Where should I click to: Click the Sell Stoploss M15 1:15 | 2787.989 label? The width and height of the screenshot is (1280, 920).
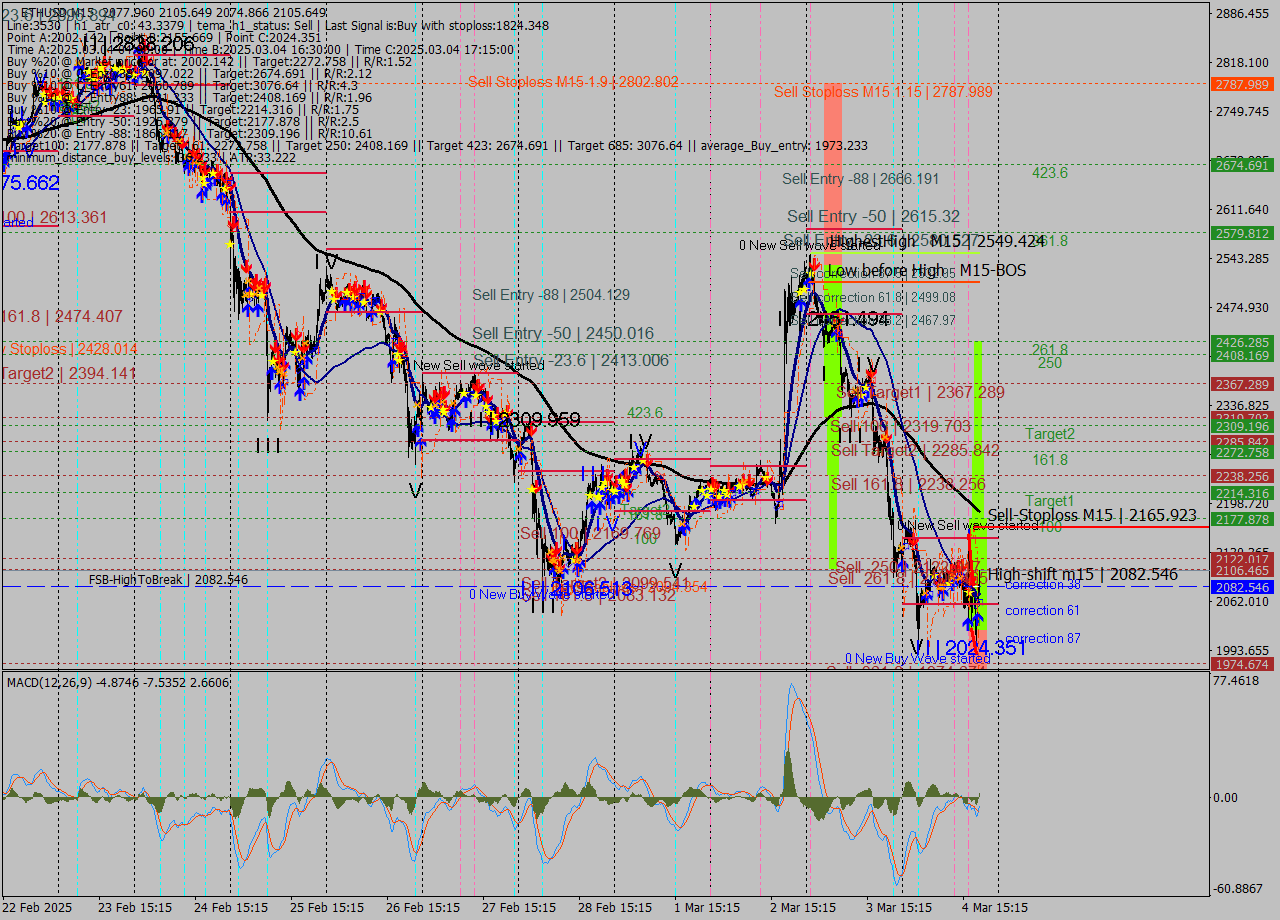(x=884, y=91)
